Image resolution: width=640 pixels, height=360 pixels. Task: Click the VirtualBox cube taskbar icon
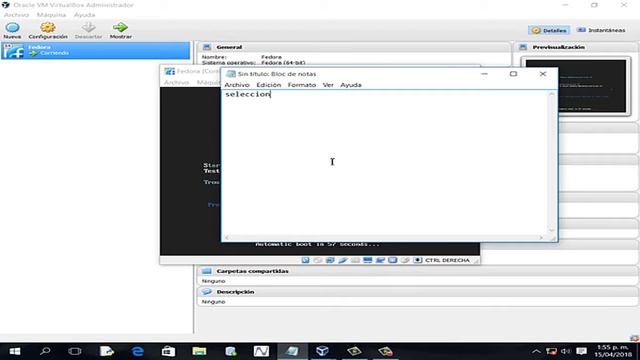tap(322, 351)
